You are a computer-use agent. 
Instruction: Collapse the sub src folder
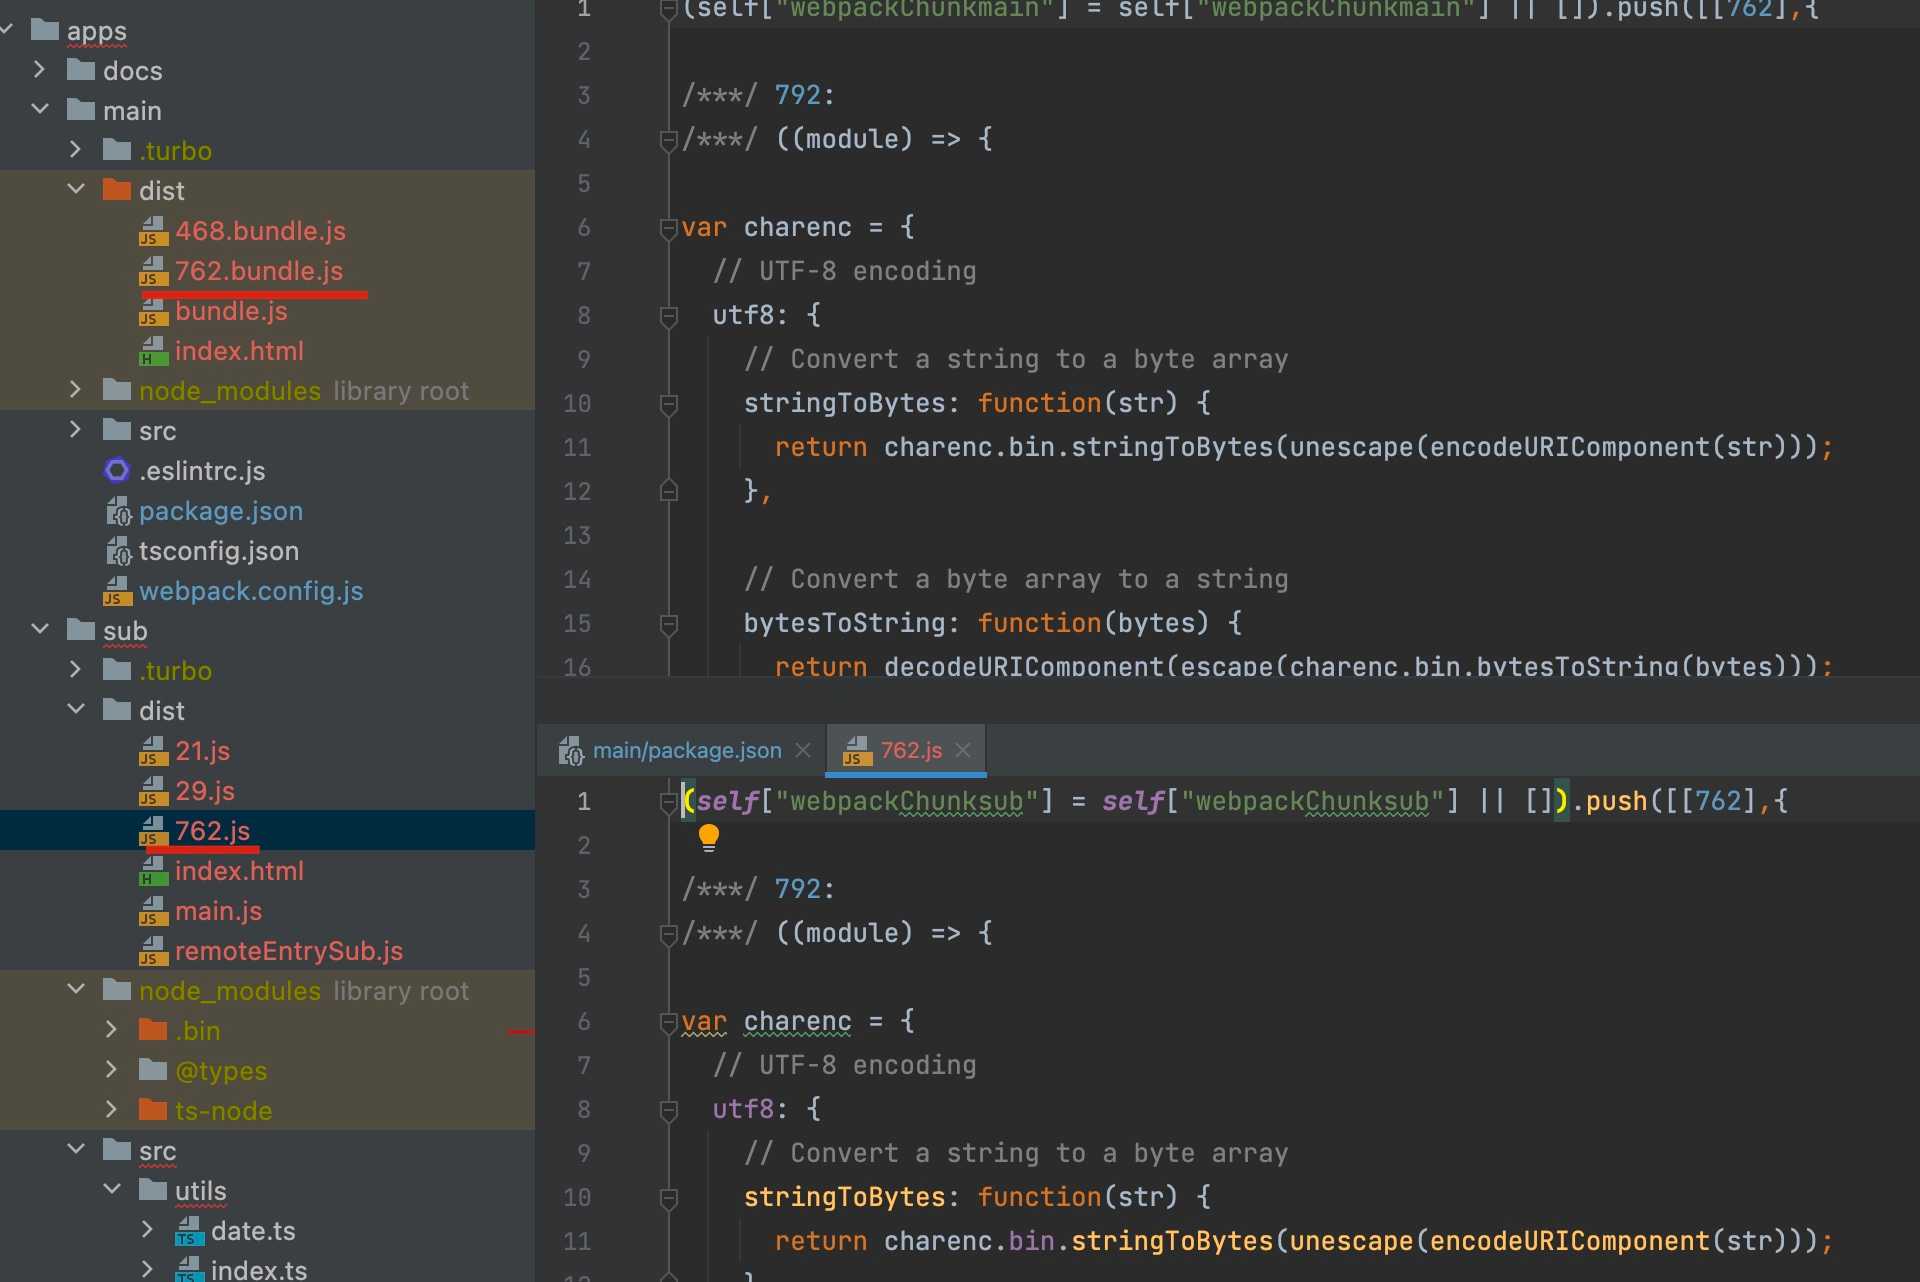tap(76, 1149)
